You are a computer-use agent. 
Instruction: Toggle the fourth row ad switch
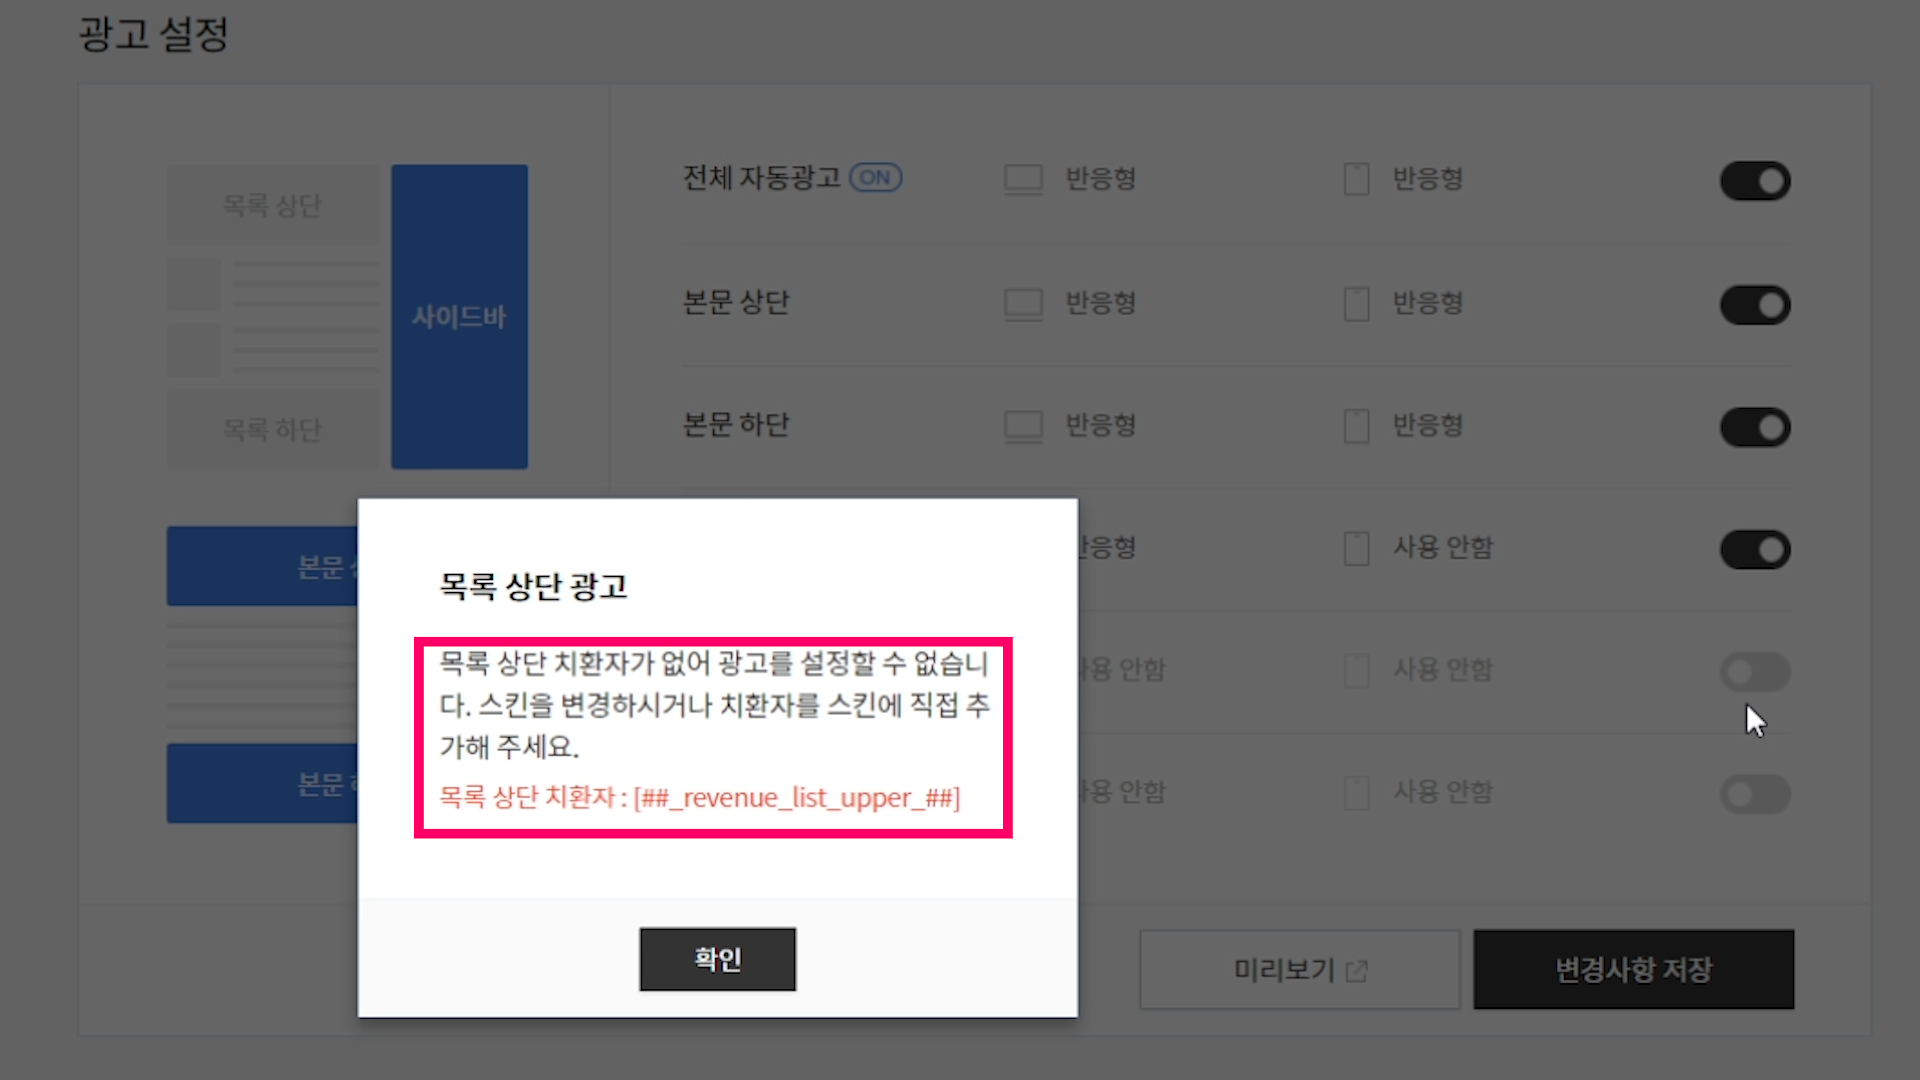pyautogui.click(x=1755, y=550)
